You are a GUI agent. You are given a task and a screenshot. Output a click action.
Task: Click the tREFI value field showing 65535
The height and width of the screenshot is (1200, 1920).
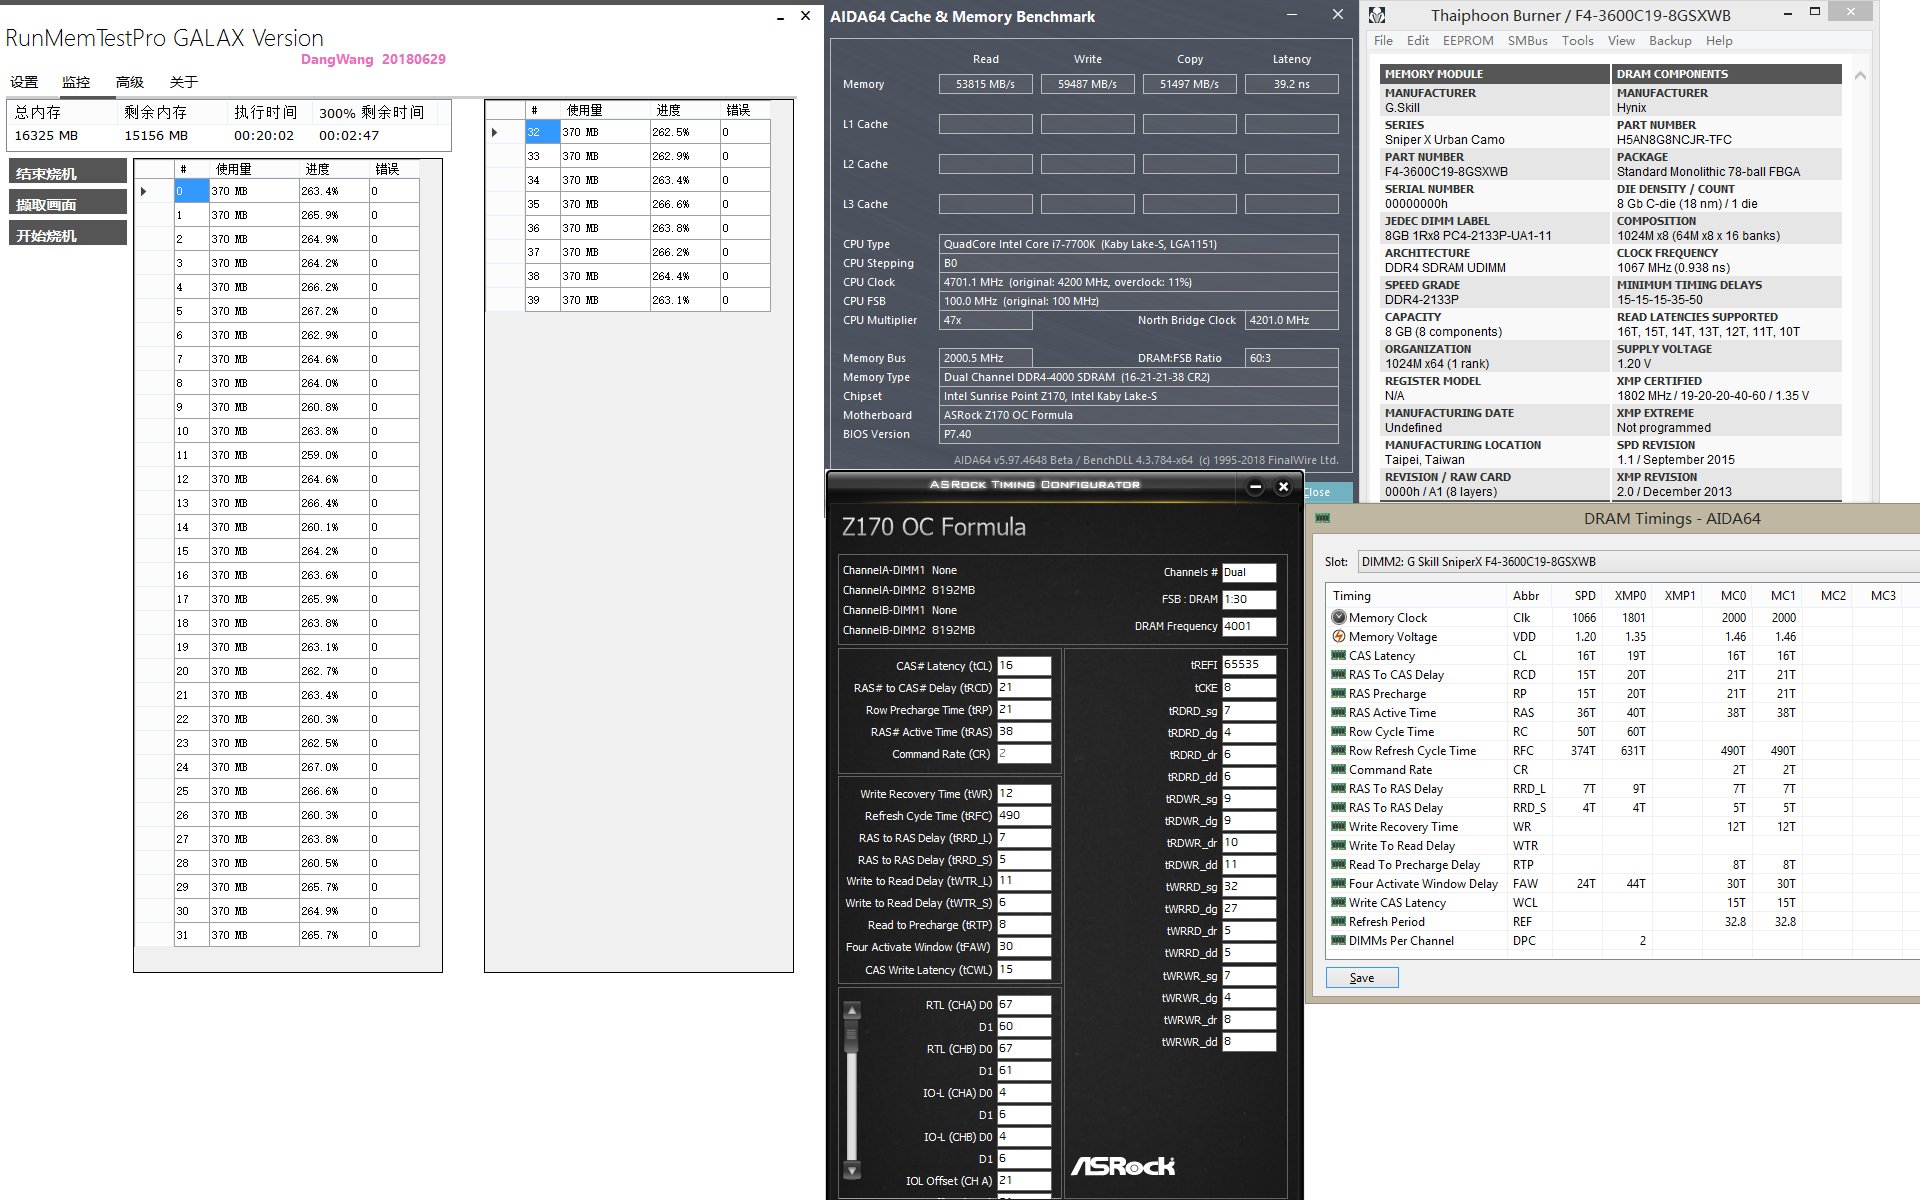pos(1249,665)
